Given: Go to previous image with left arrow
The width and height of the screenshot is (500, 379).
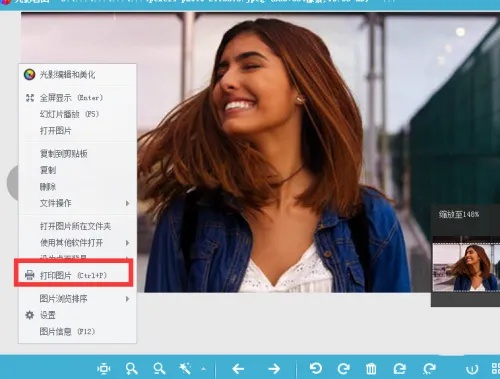Looking at the screenshot, I should click(x=238, y=369).
